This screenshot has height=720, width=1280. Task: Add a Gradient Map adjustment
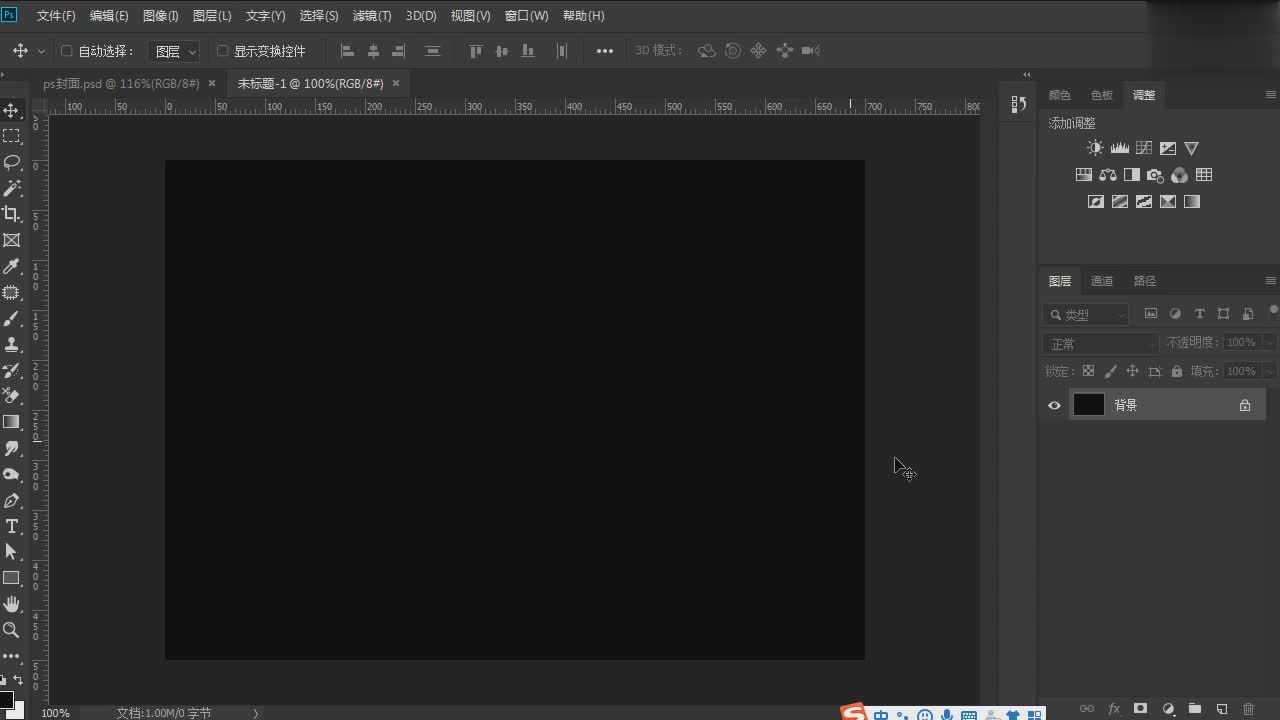pyautogui.click(x=1192, y=202)
